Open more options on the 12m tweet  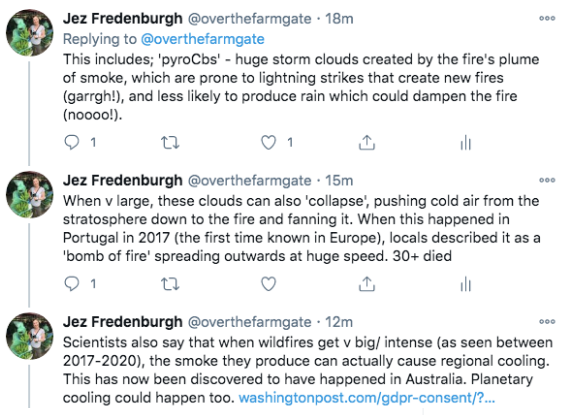coord(547,321)
